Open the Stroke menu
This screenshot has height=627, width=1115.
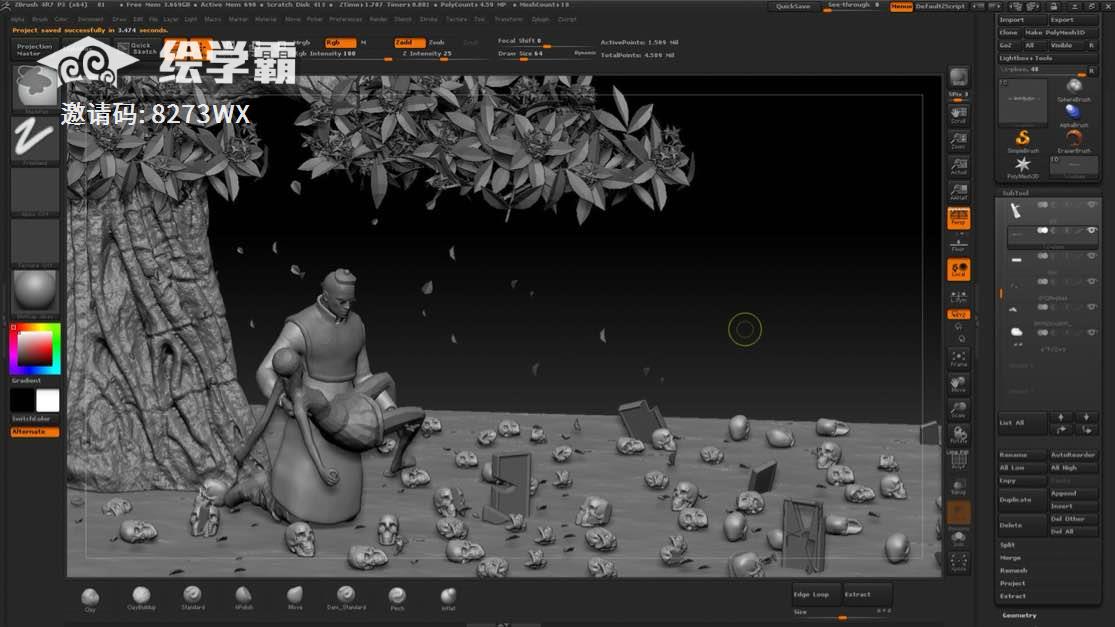[428, 19]
